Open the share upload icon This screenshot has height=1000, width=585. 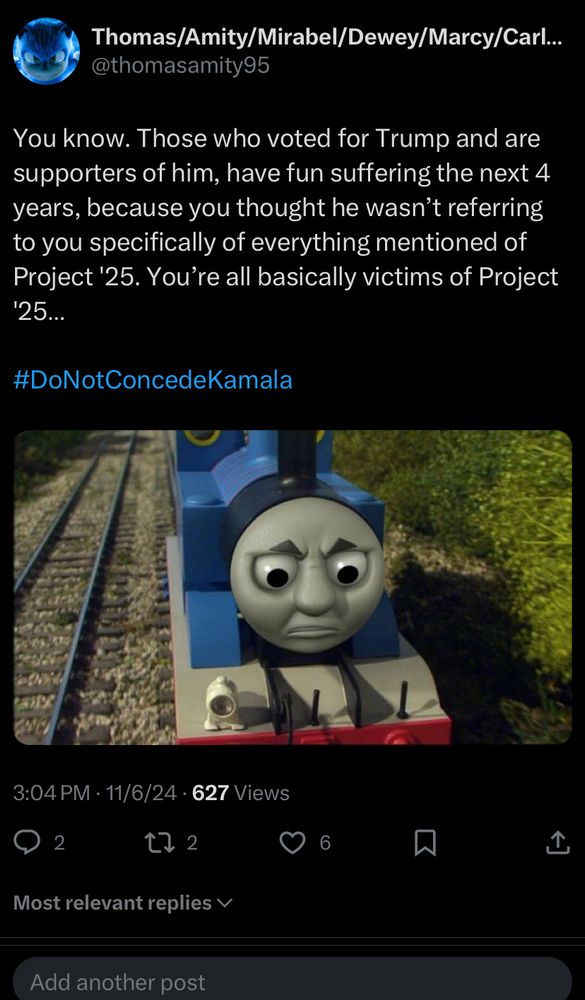point(557,842)
